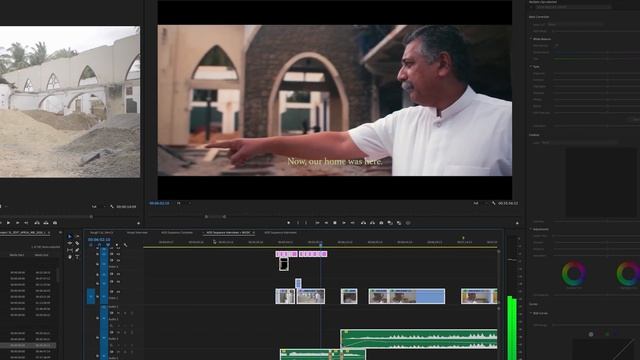Open the Program monitor button editor

pyautogui.click(x=517, y=223)
